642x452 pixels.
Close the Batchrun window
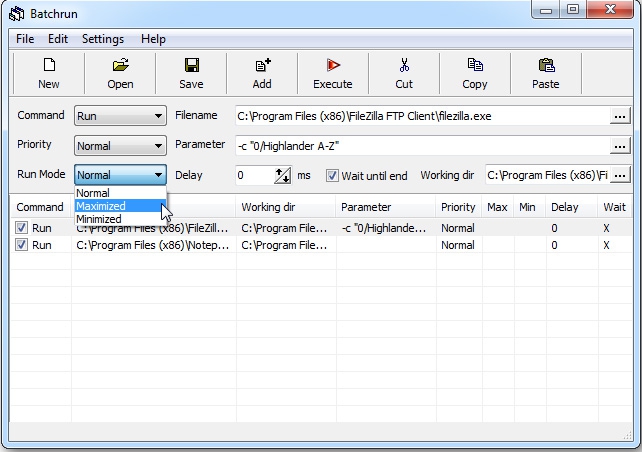[x=610, y=9]
